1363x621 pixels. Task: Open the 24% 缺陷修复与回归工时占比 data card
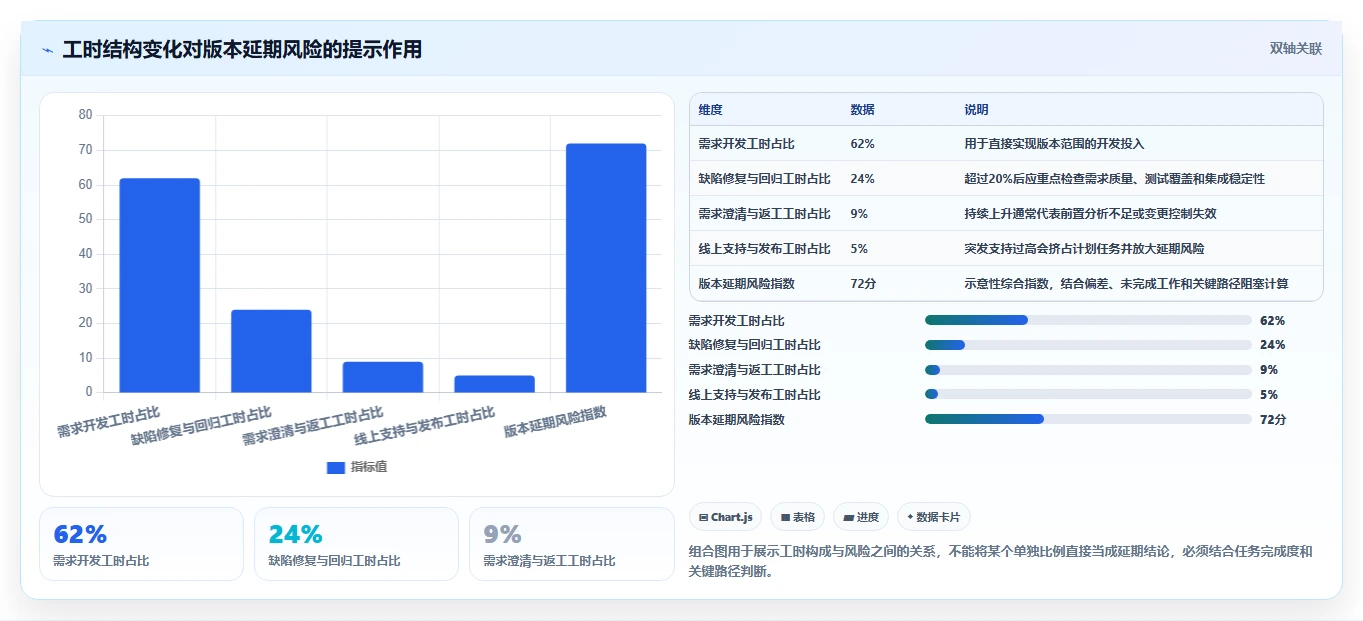356,544
